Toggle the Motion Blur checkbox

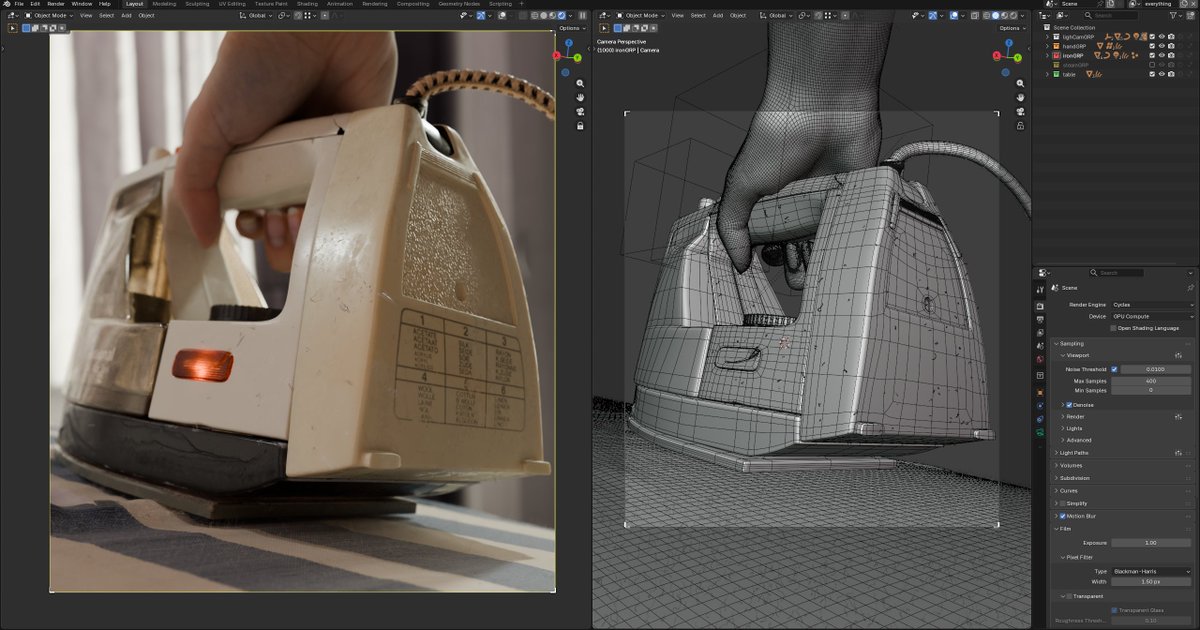[1062, 516]
